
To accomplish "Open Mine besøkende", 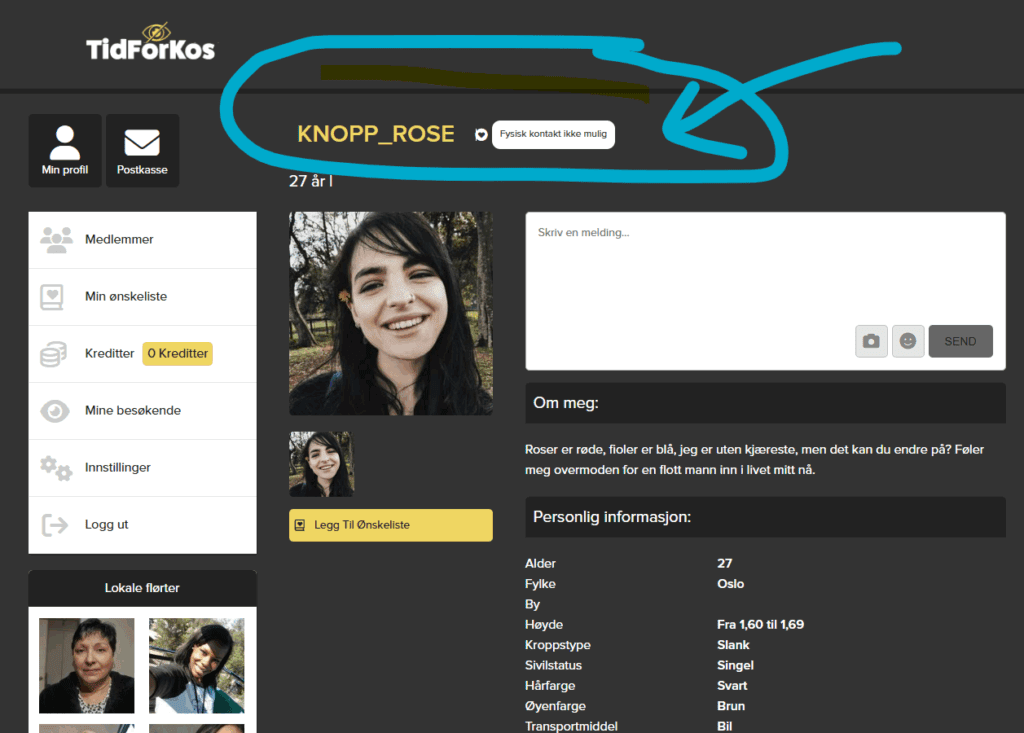I will 142,411.
